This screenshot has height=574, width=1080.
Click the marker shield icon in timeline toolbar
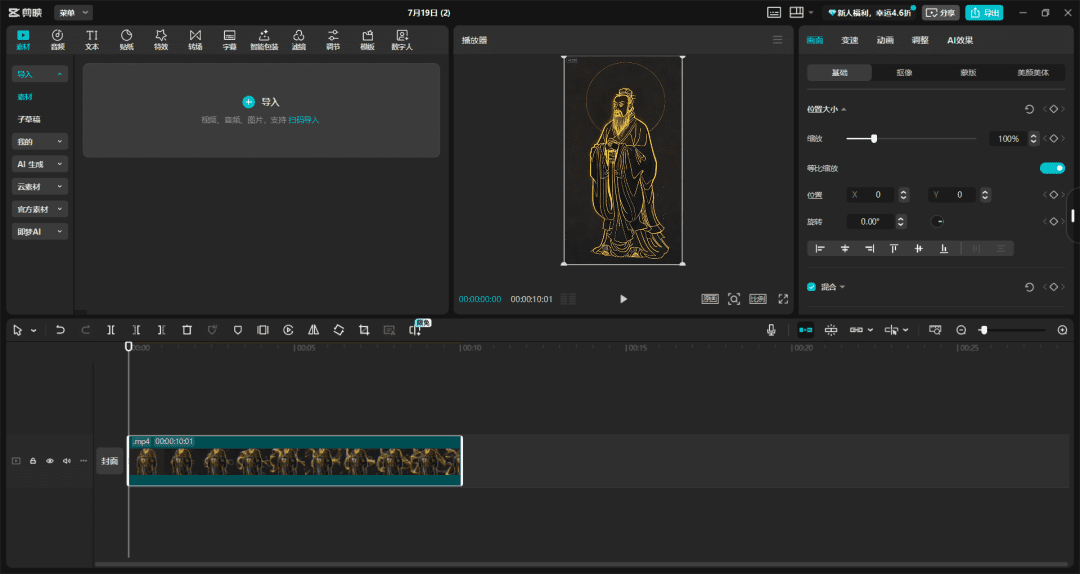coord(238,330)
